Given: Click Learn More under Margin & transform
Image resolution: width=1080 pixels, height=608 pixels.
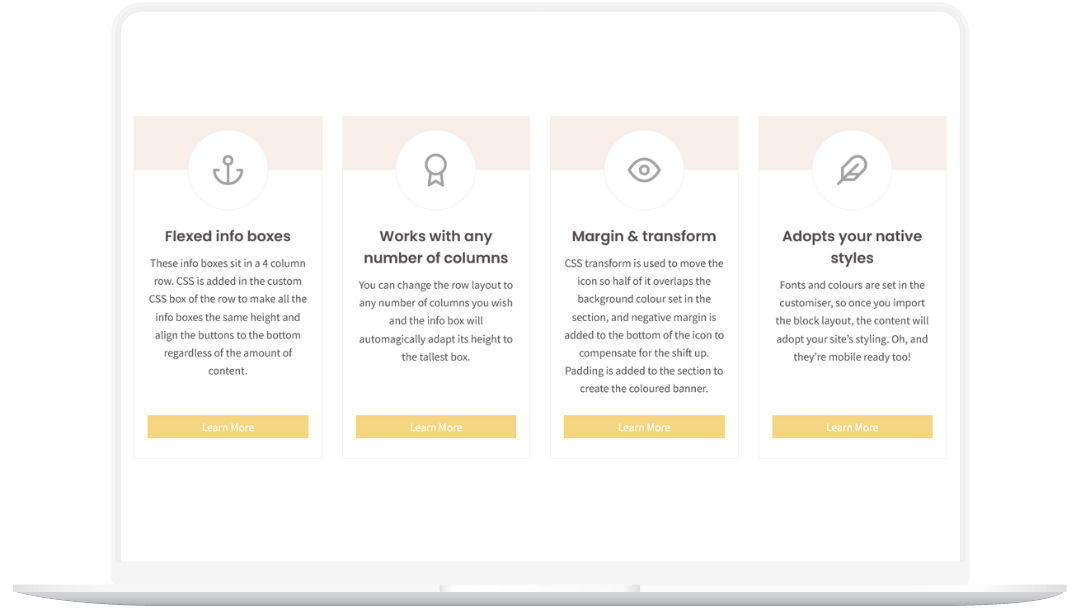Looking at the screenshot, I should [x=644, y=427].
